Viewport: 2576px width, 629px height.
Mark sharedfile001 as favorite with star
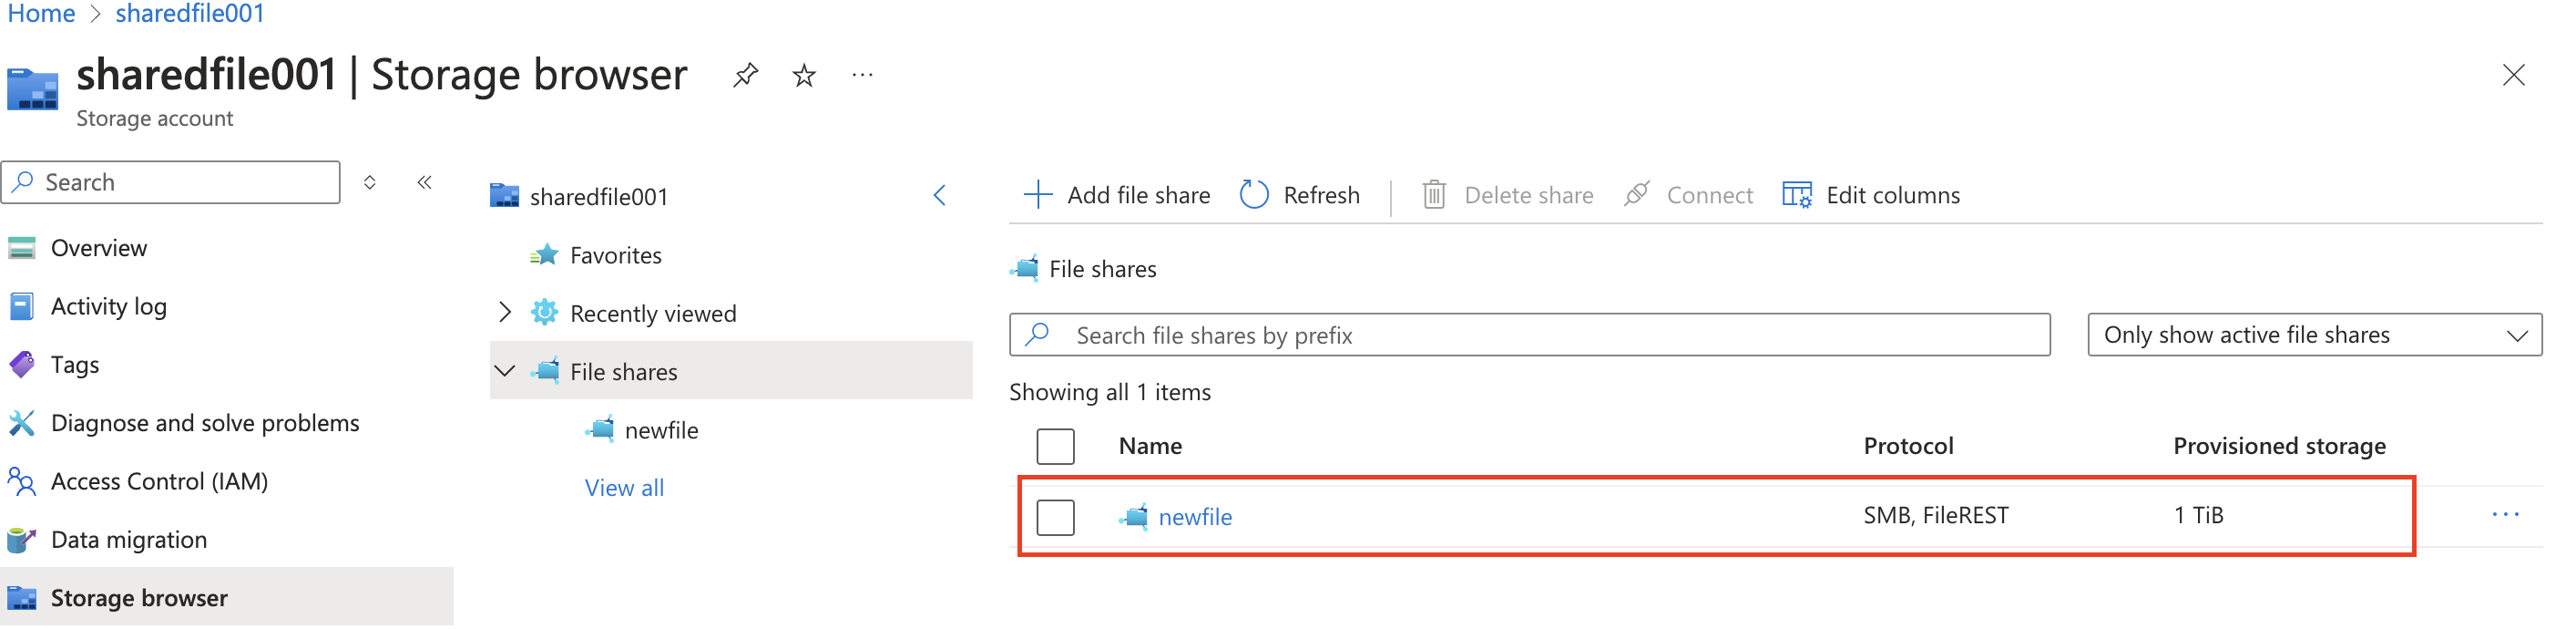pyautogui.click(x=804, y=75)
